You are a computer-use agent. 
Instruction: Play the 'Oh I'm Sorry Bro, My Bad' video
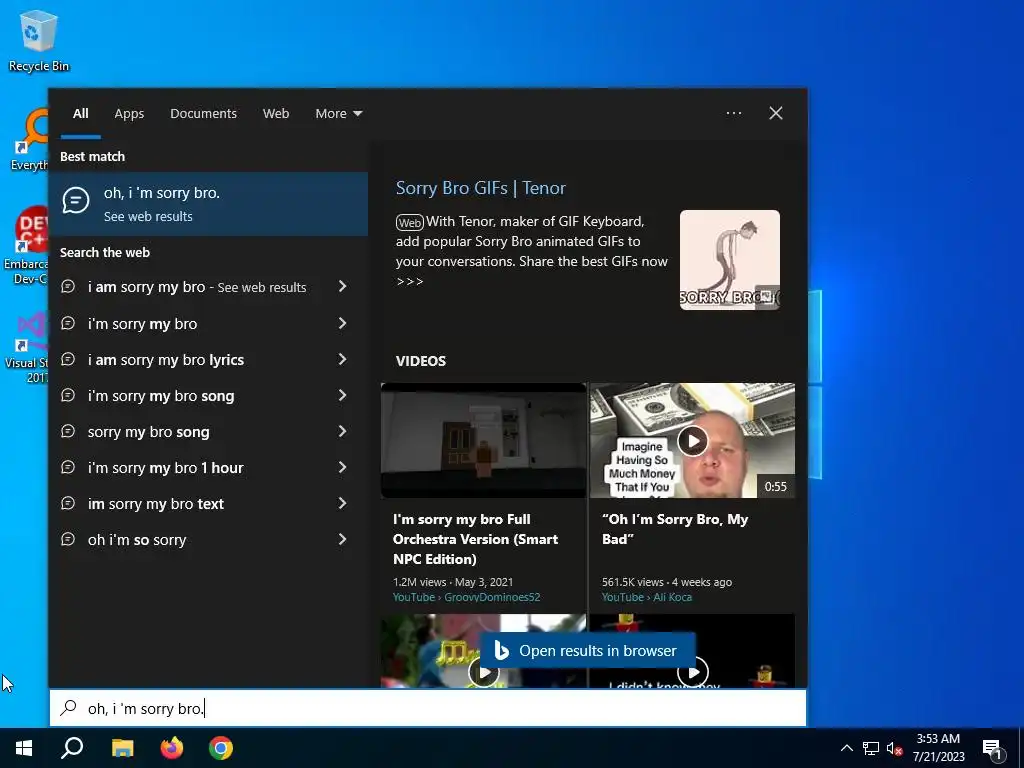pyautogui.click(x=692, y=440)
